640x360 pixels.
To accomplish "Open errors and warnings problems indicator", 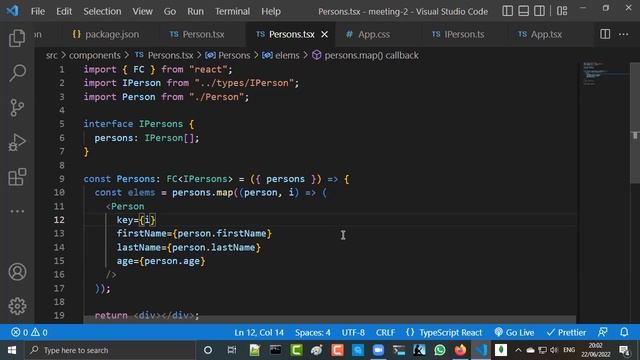I will (x=29, y=332).
